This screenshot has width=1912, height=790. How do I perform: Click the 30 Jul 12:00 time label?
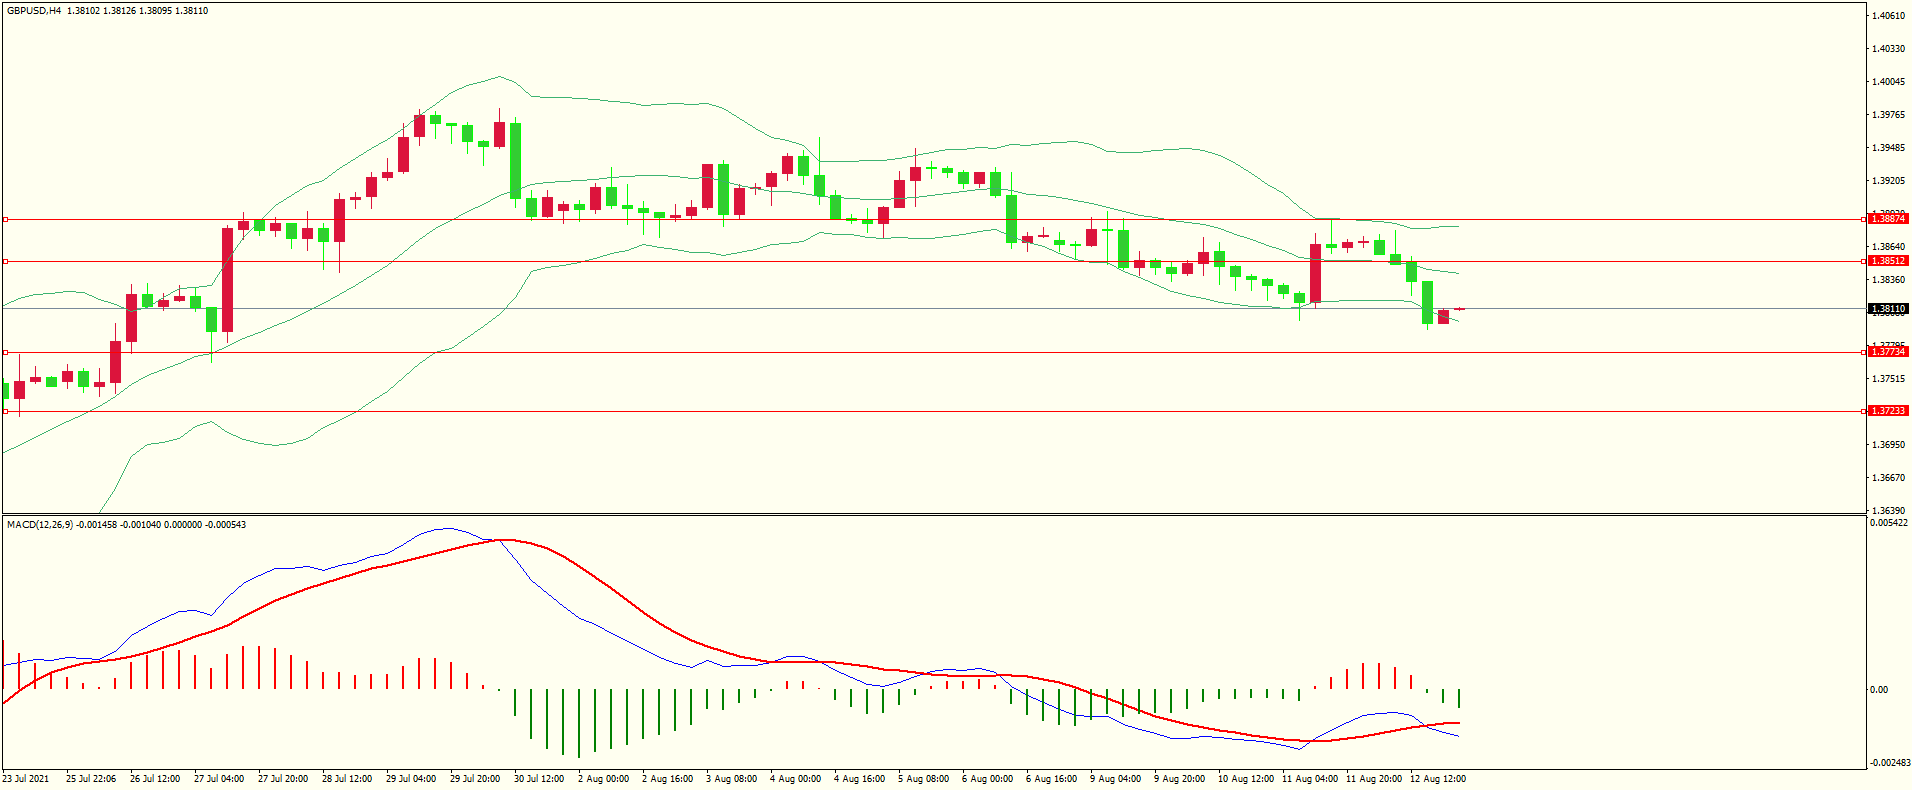pyautogui.click(x=539, y=779)
